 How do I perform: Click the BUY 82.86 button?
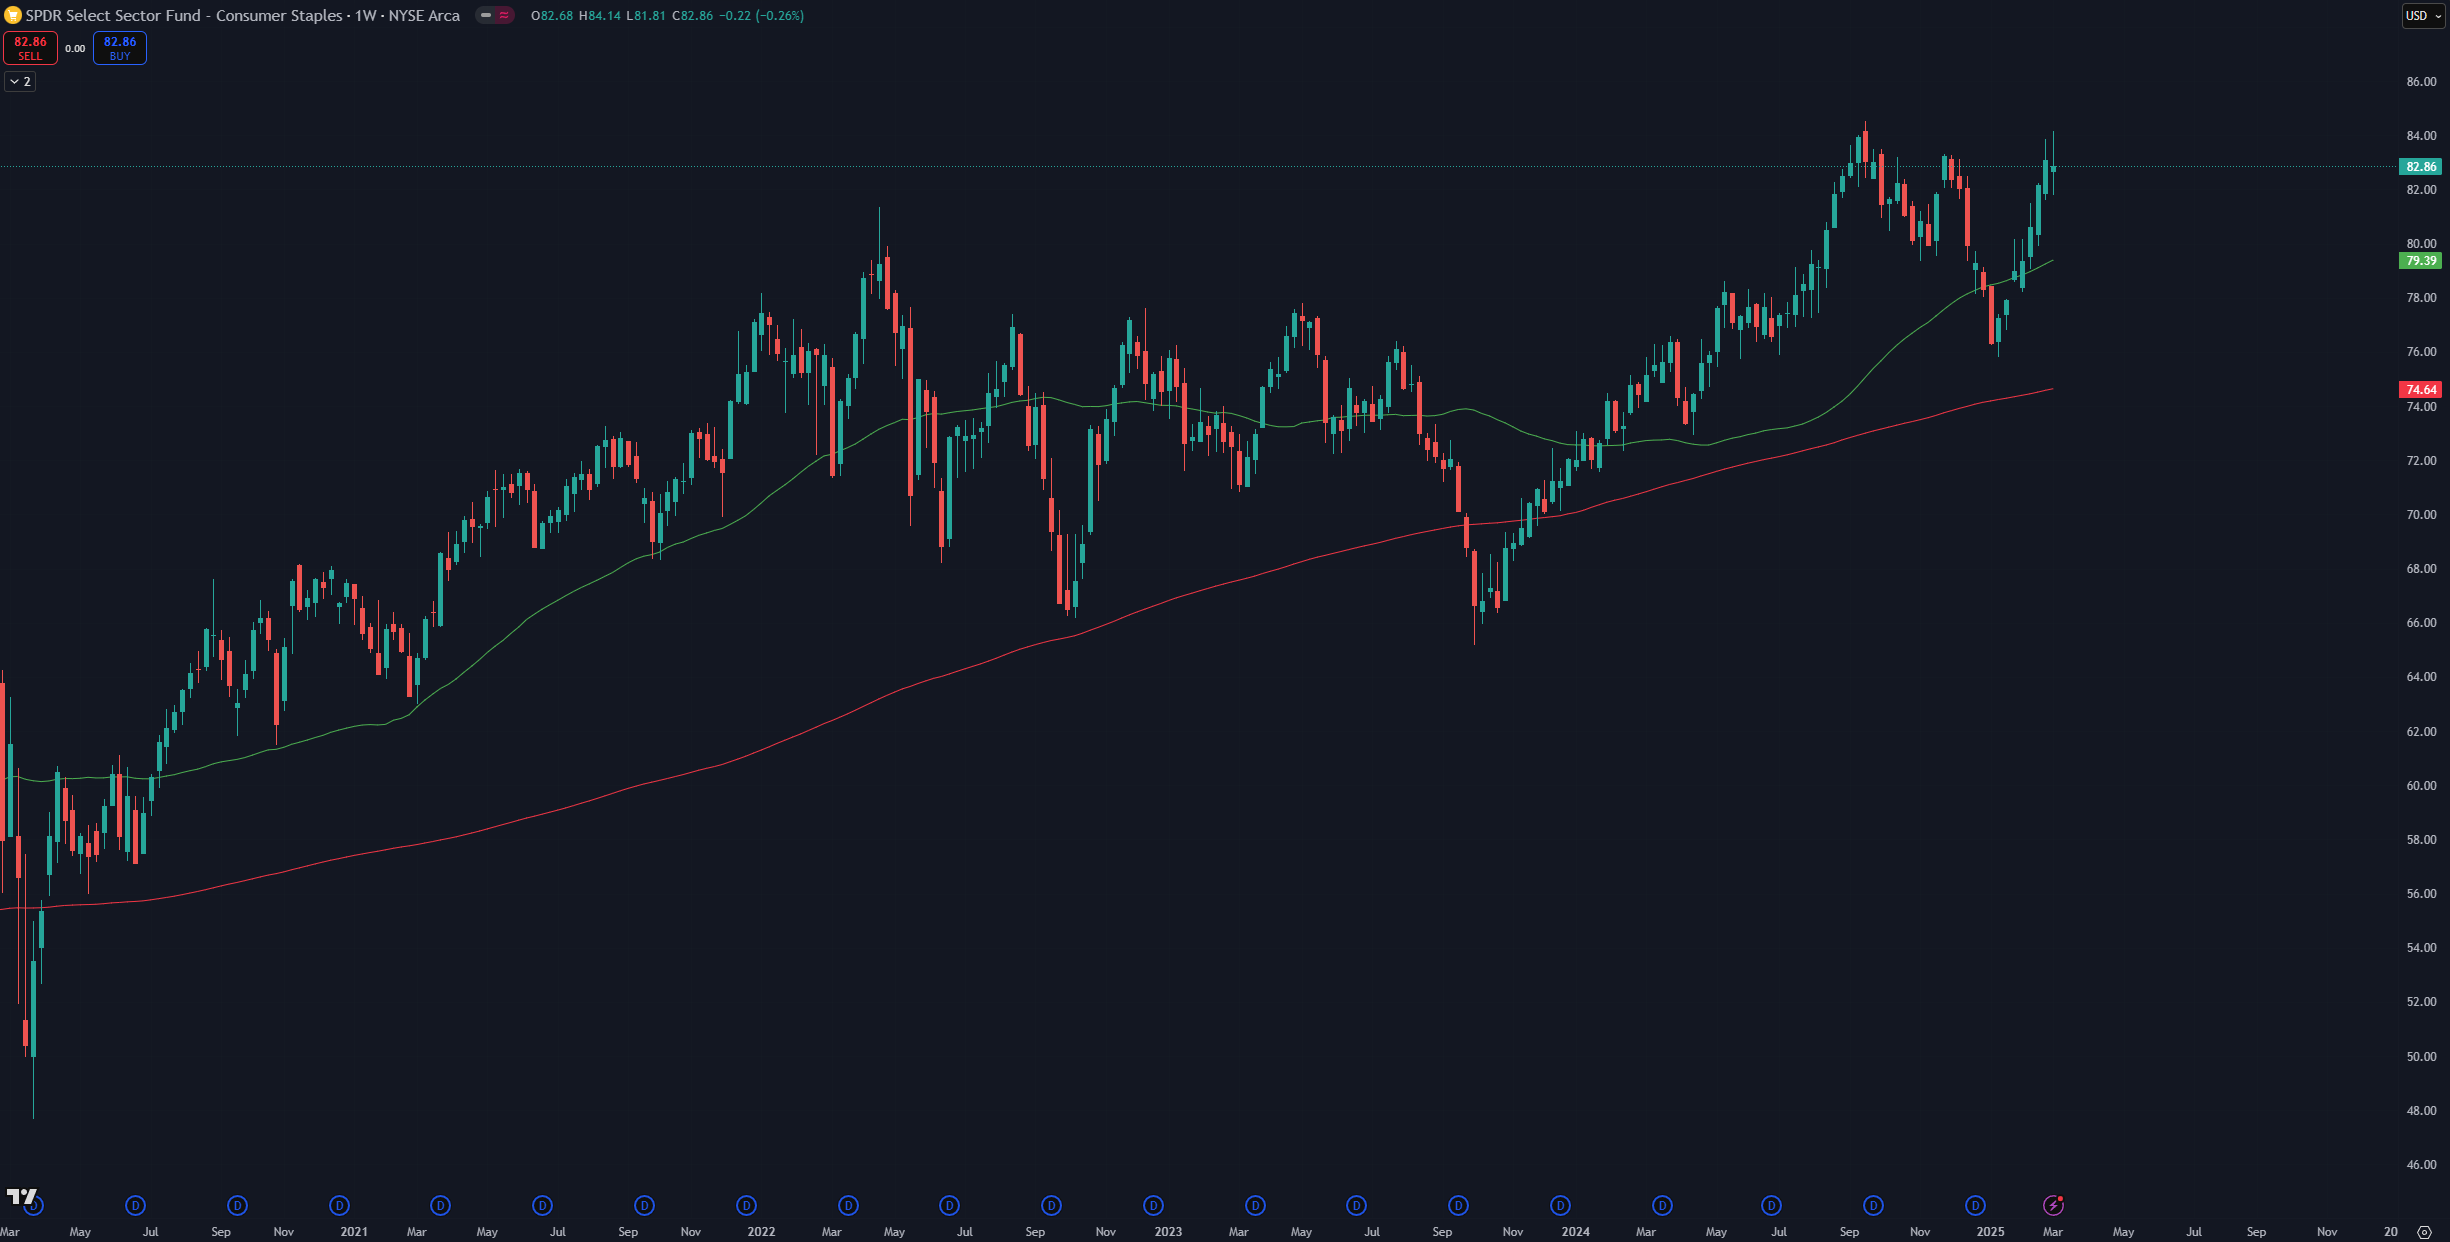tap(120, 48)
